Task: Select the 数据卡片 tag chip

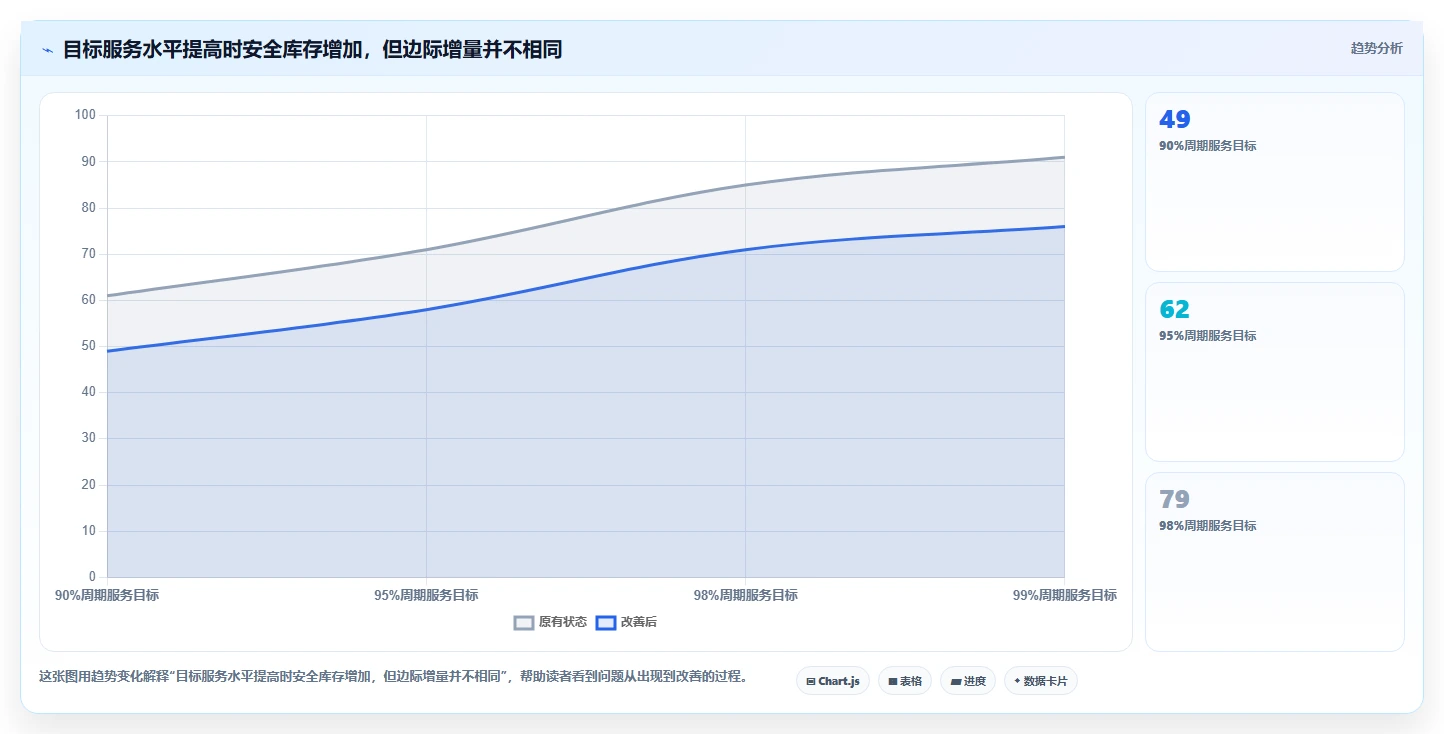Action: [x=1041, y=681]
